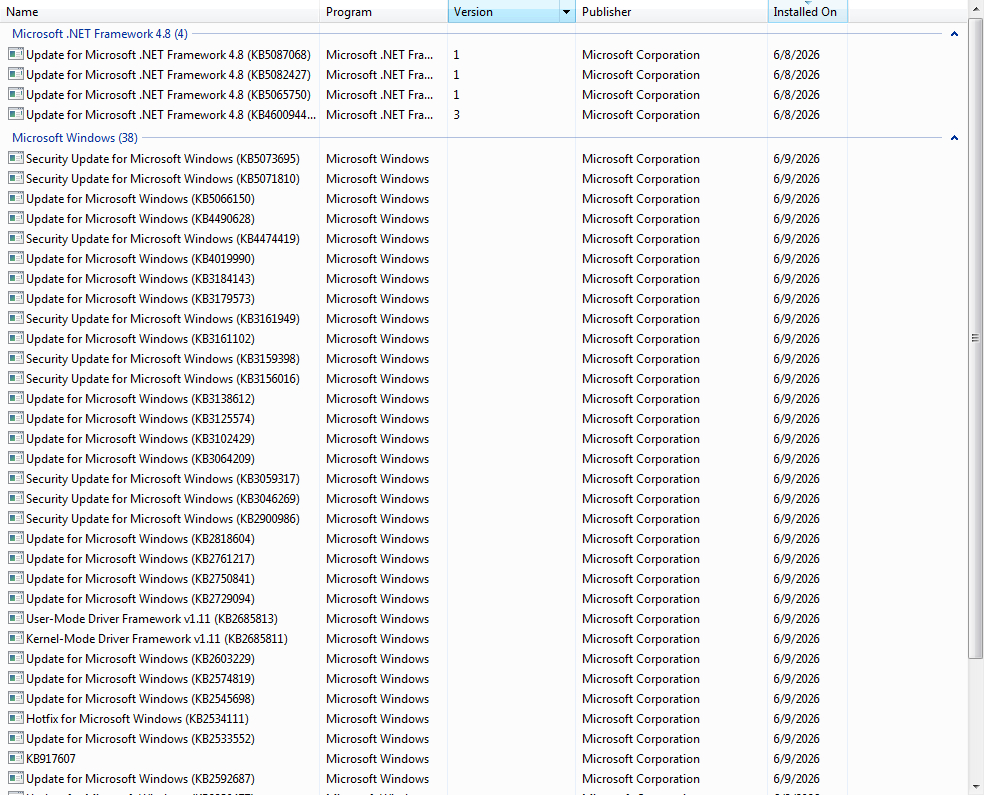Click Microsoft Corporation publisher in KB5073695 row

(x=641, y=159)
